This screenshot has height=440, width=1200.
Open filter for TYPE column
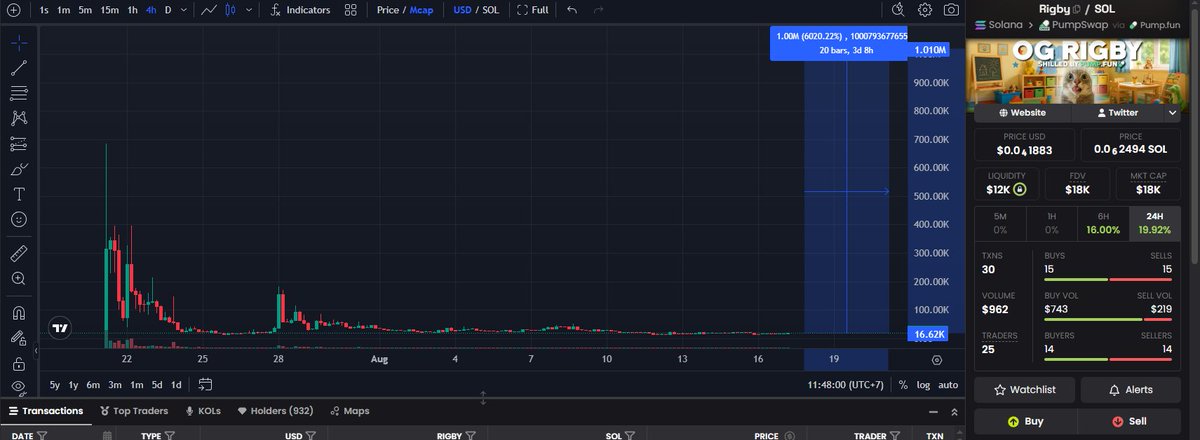(x=170, y=435)
